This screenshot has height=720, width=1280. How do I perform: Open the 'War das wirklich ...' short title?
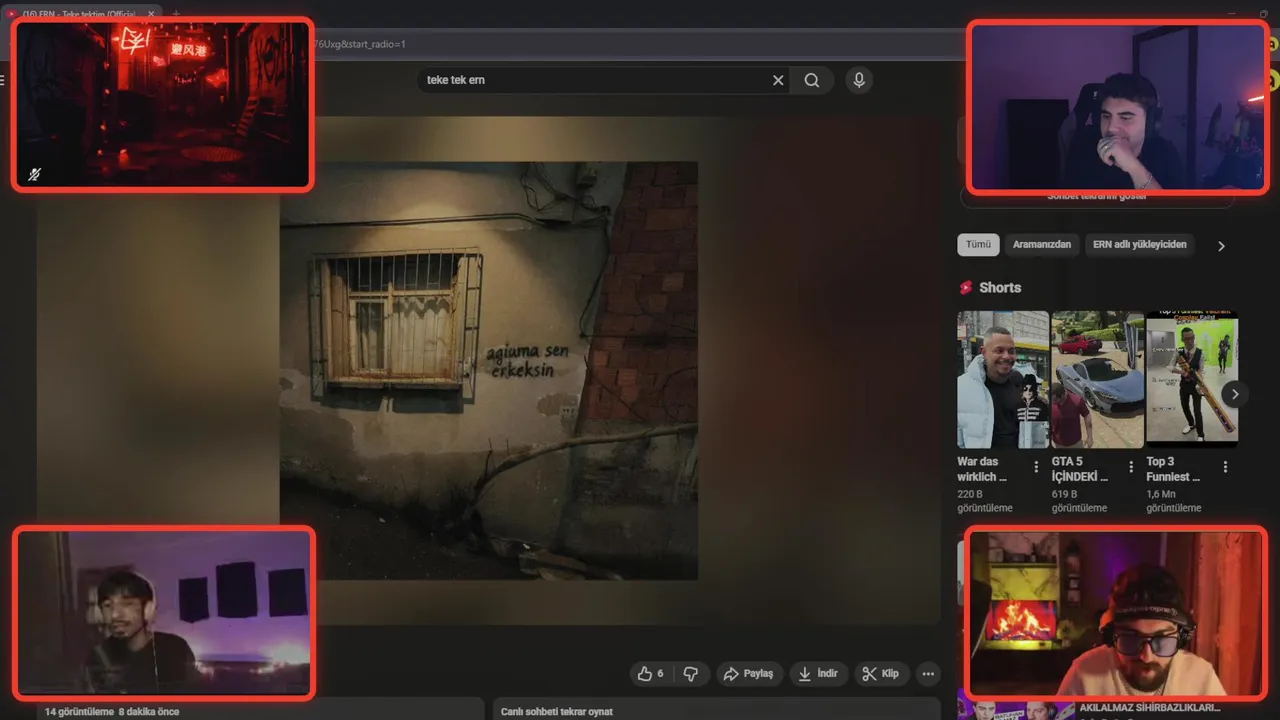click(983, 469)
